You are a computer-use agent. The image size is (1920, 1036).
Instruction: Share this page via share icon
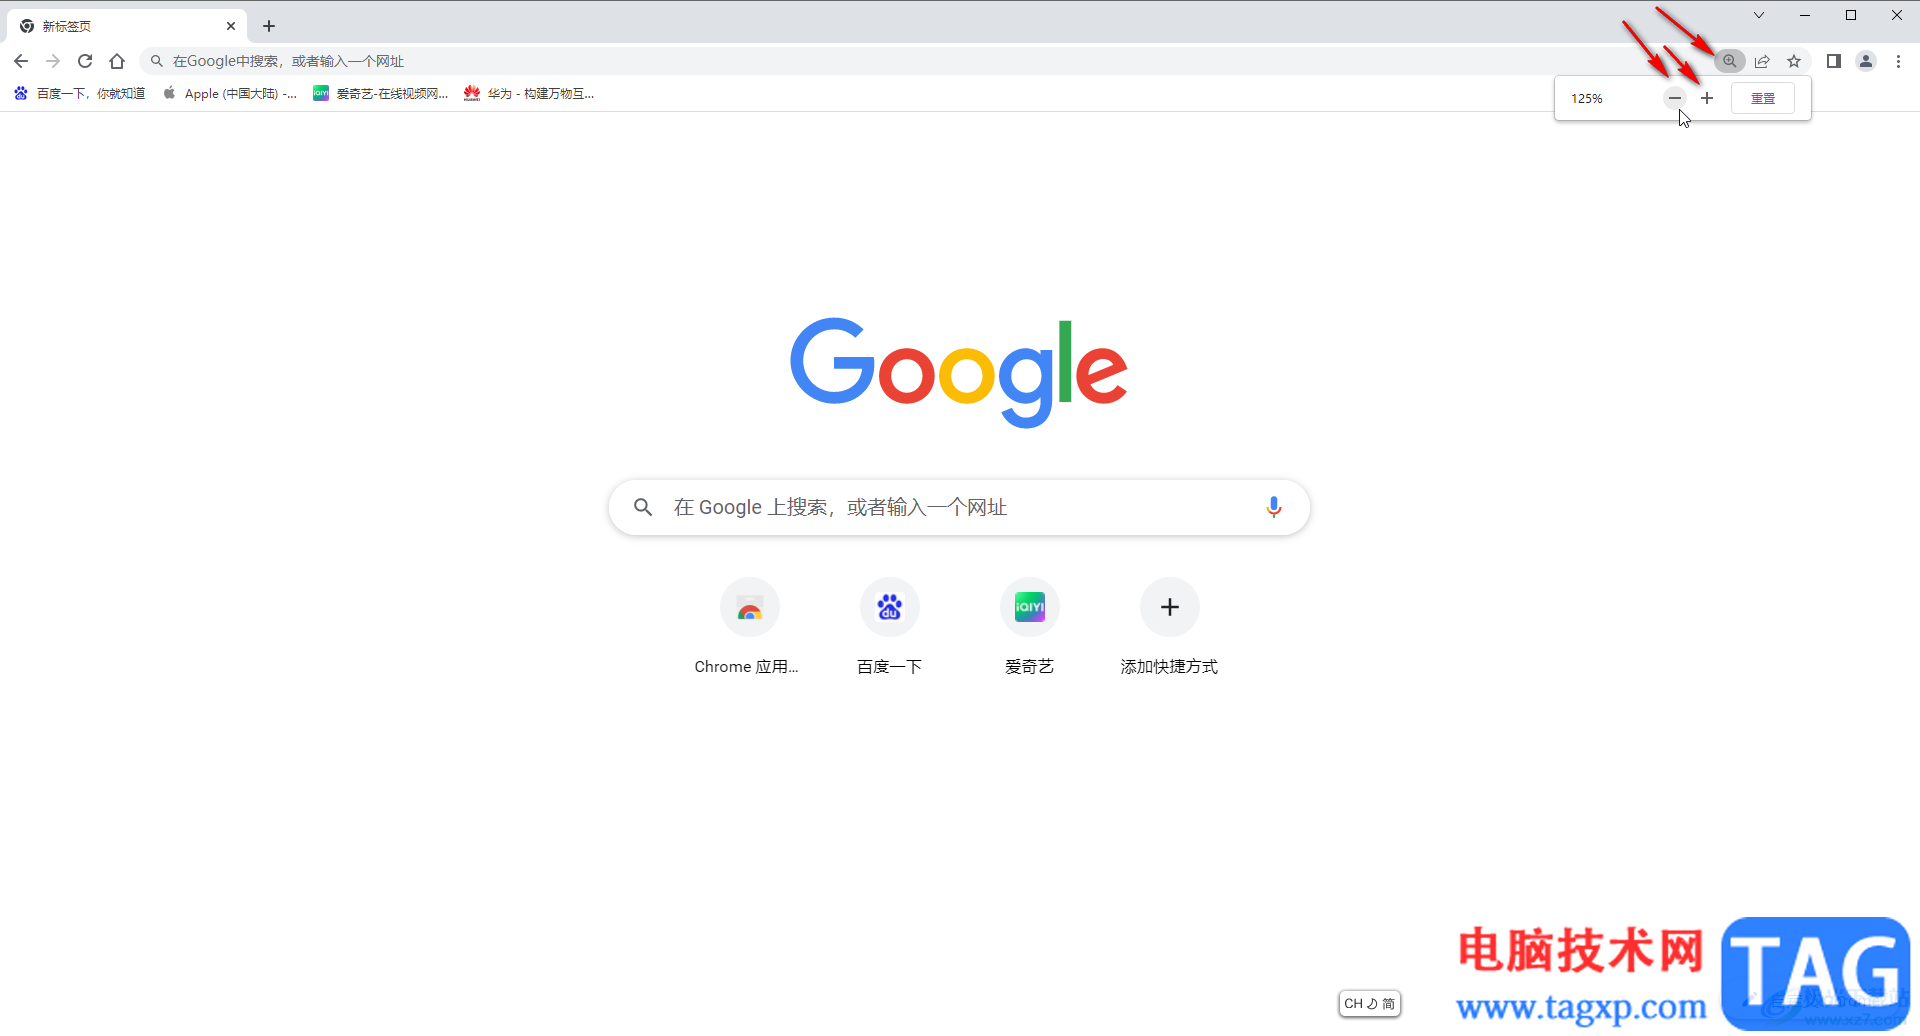coord(1762,61)
